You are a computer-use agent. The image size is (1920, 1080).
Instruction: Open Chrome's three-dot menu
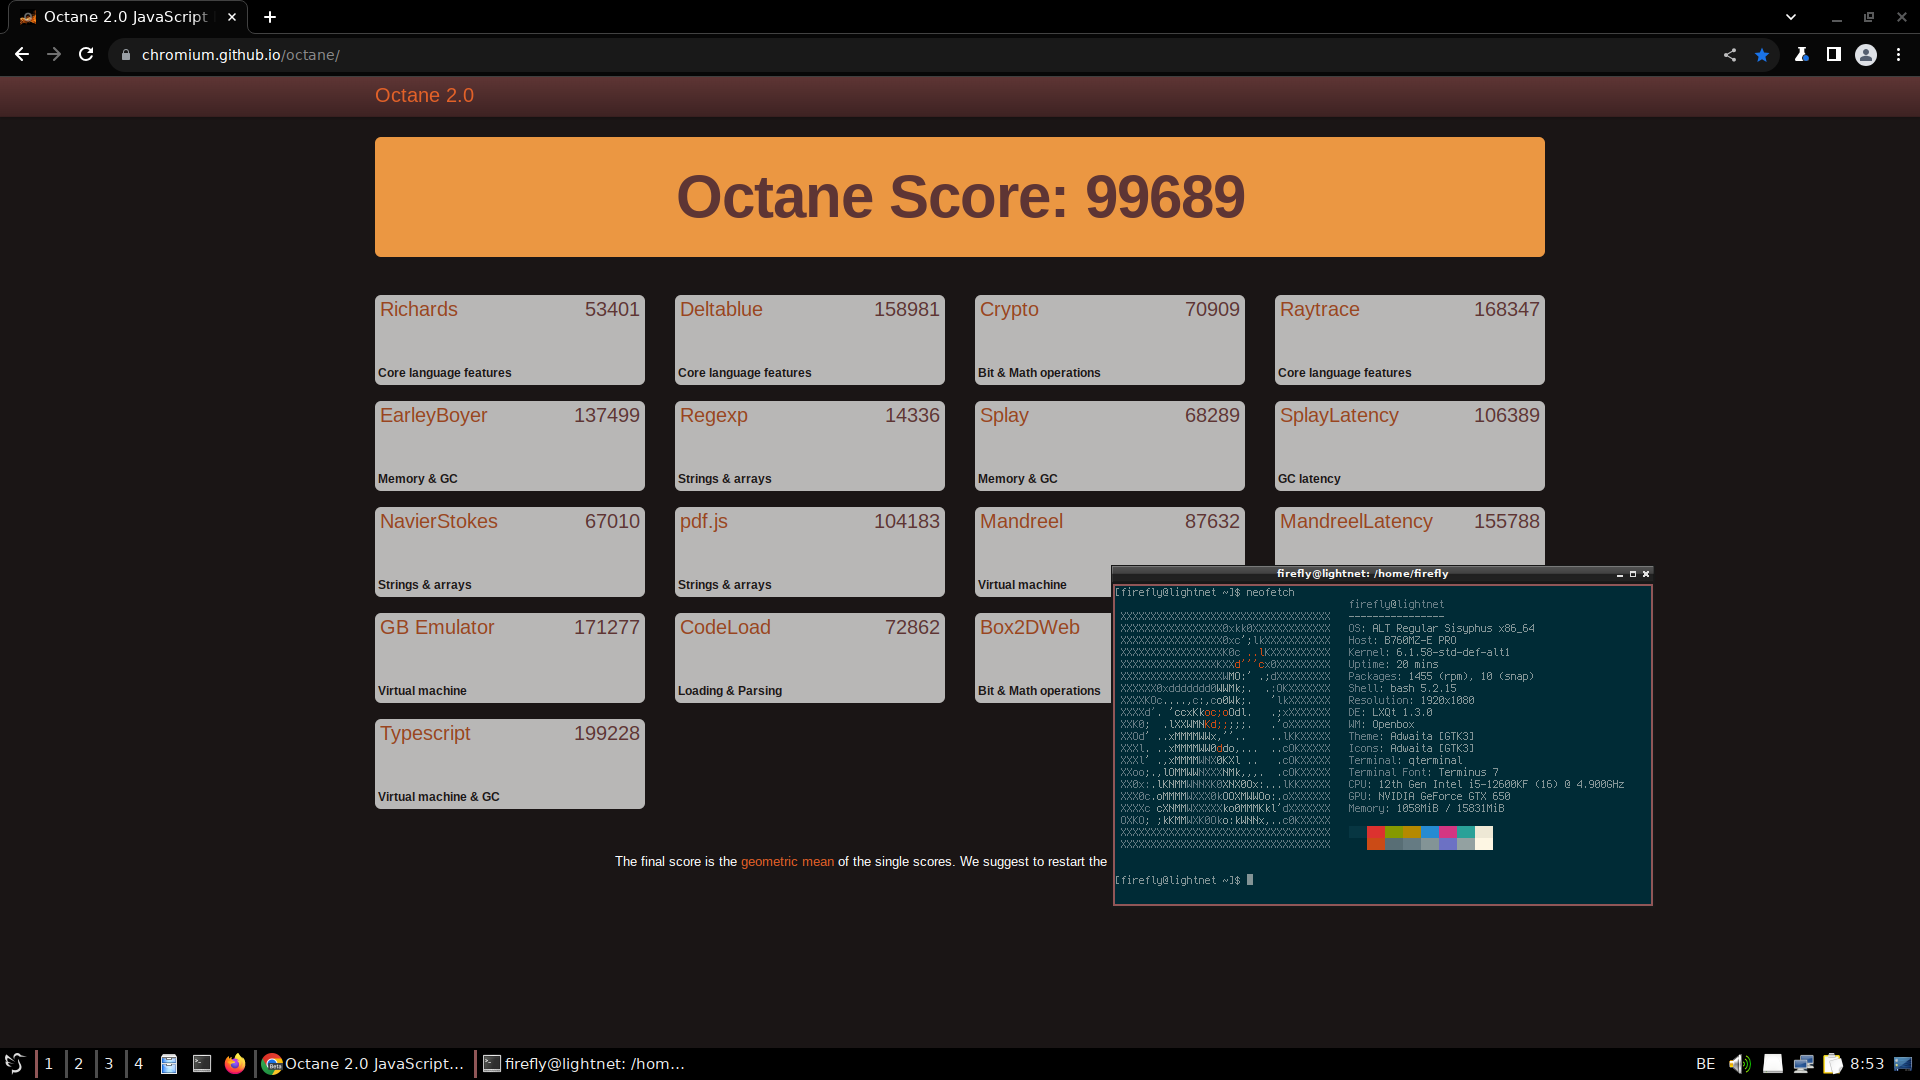click(1898, 55)
